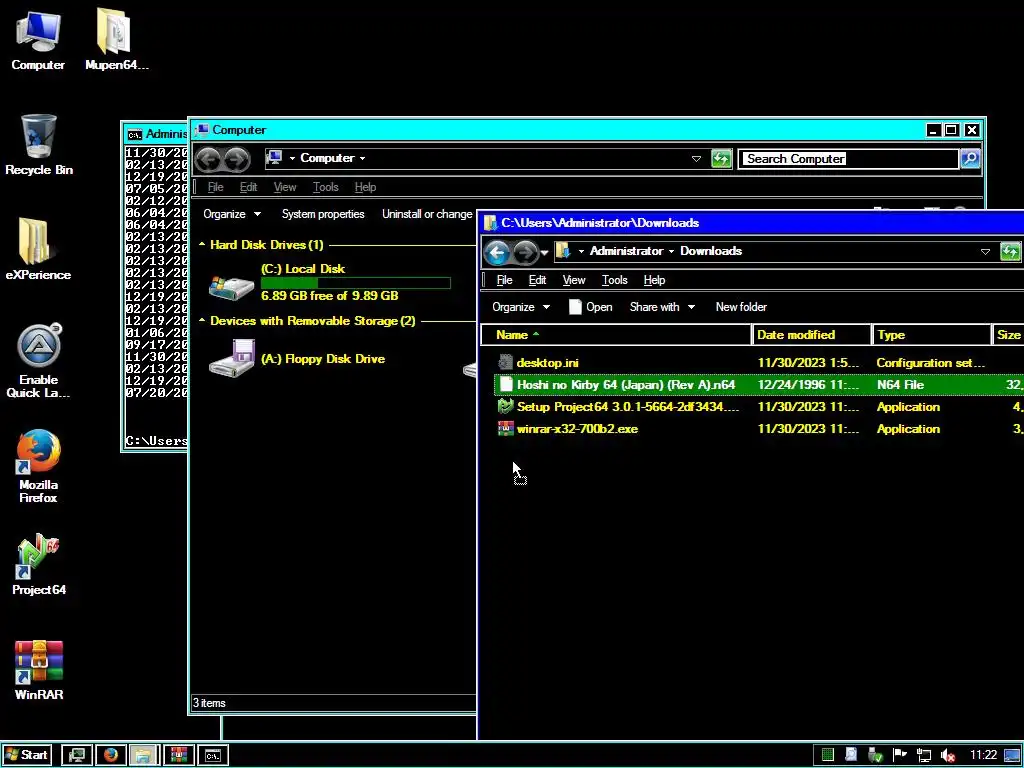Launch Enable Quick Launch shortcut

(x=39, y=361)
